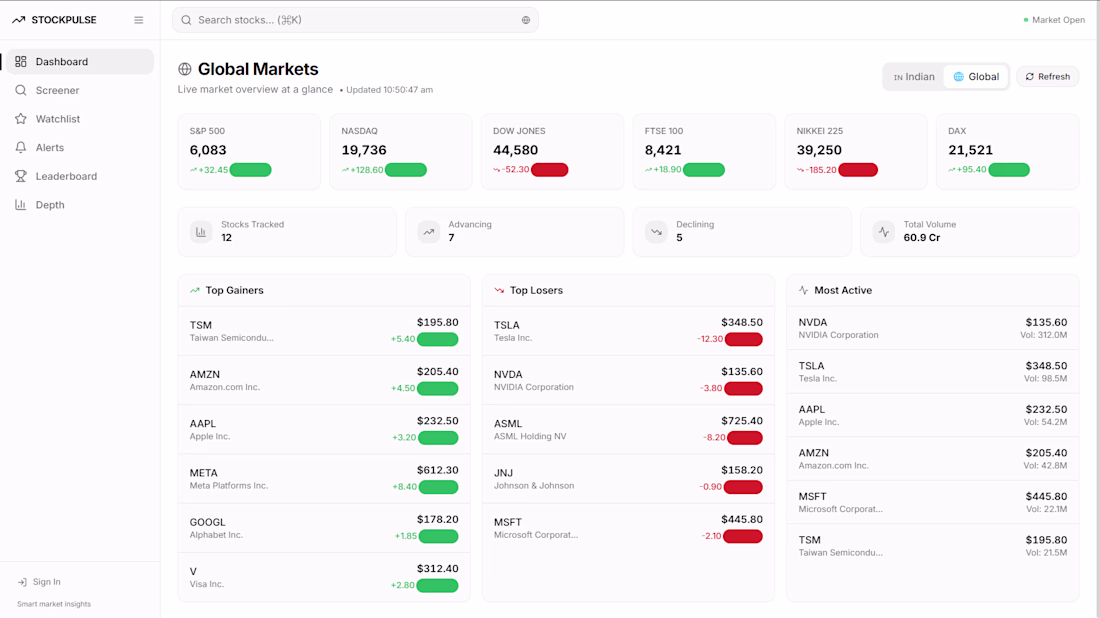Click the Declining trend-down icon
The width and height of the screenshot is (1100, 618).
click(x=656, y=231)
